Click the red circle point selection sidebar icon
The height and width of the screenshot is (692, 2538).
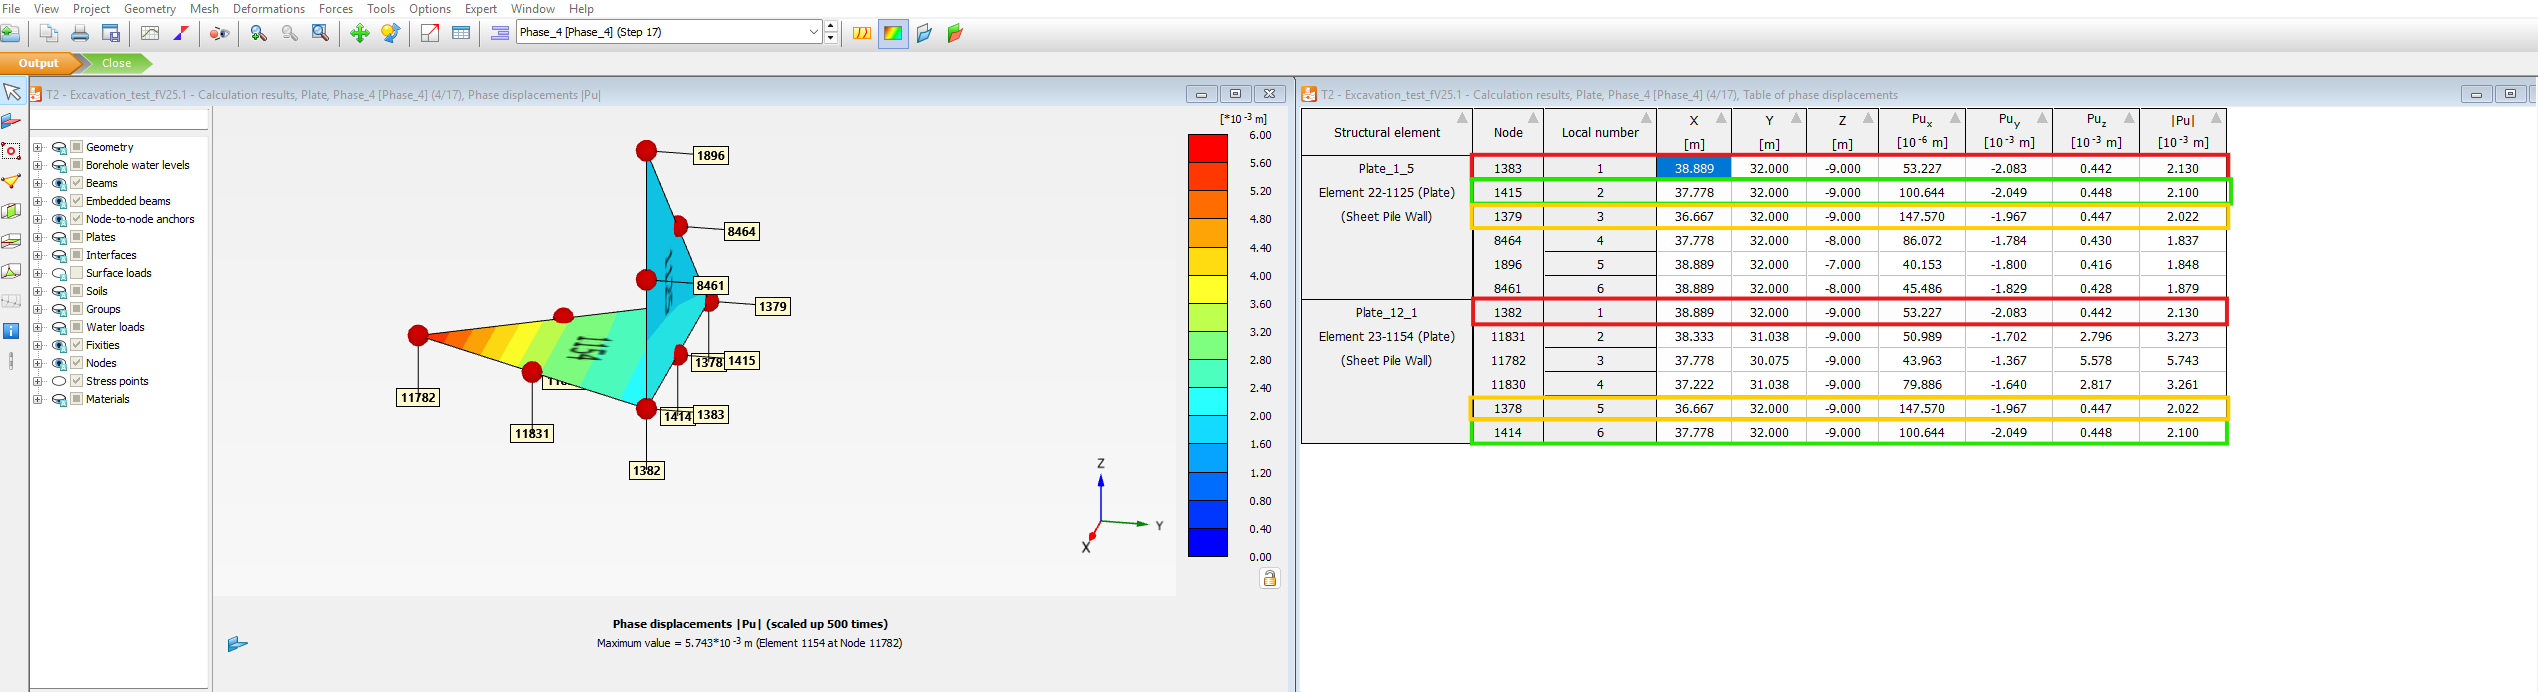coord(11,151)
